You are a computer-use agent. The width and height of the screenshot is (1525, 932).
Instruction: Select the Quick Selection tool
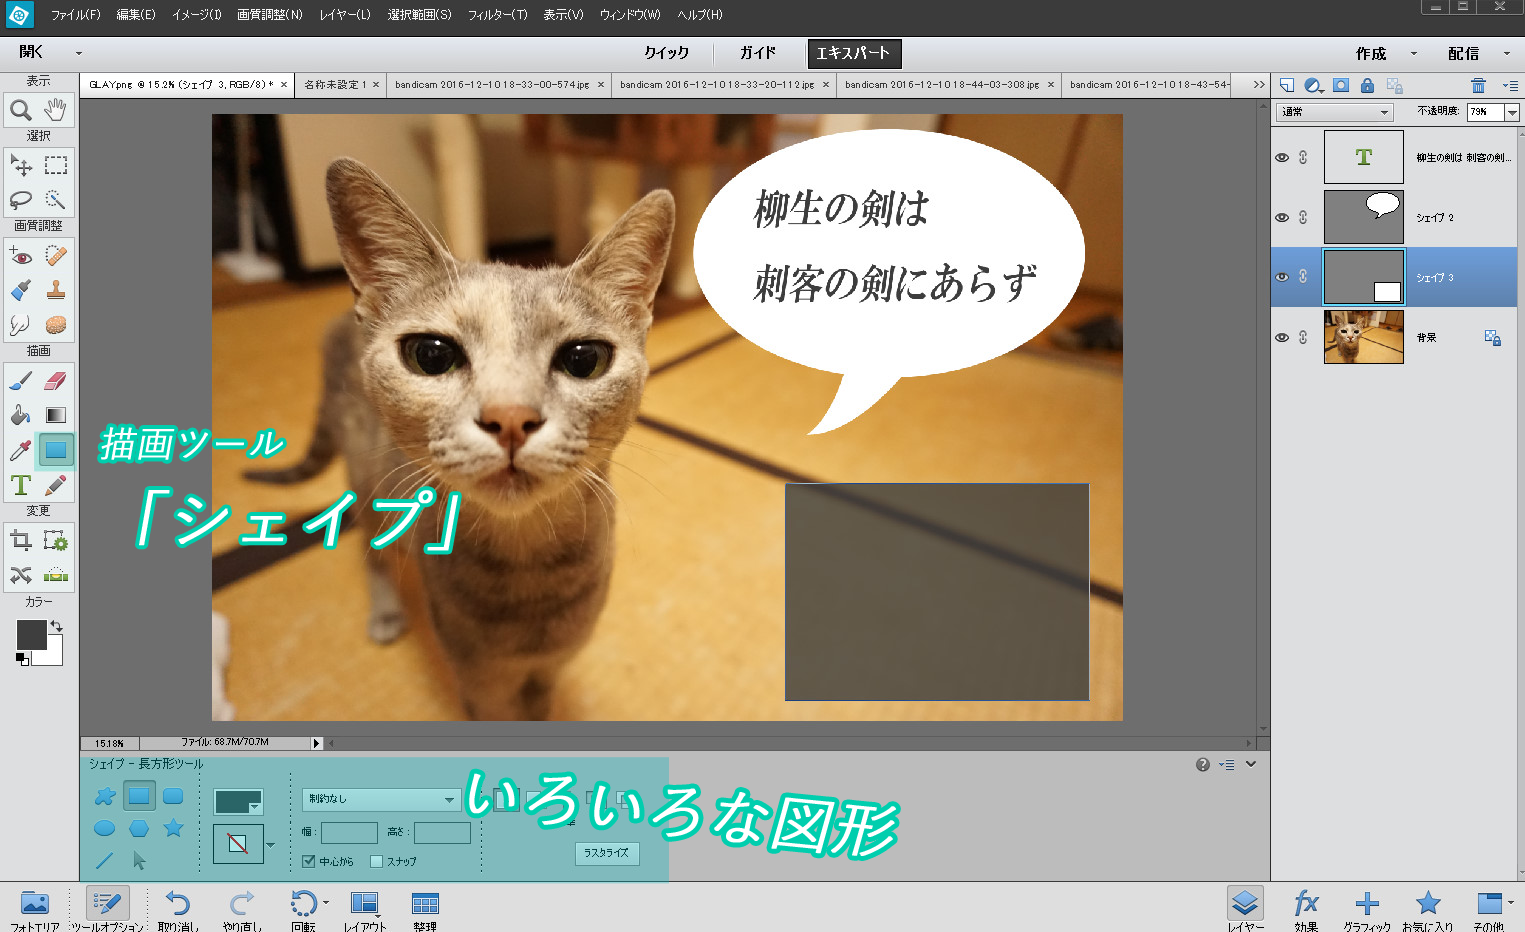[56, 199]
